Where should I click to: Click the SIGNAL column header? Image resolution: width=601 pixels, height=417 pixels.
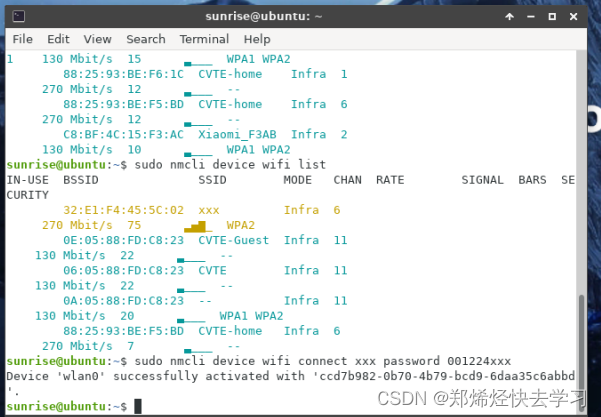pyautogui.click(x=483, y=180)
